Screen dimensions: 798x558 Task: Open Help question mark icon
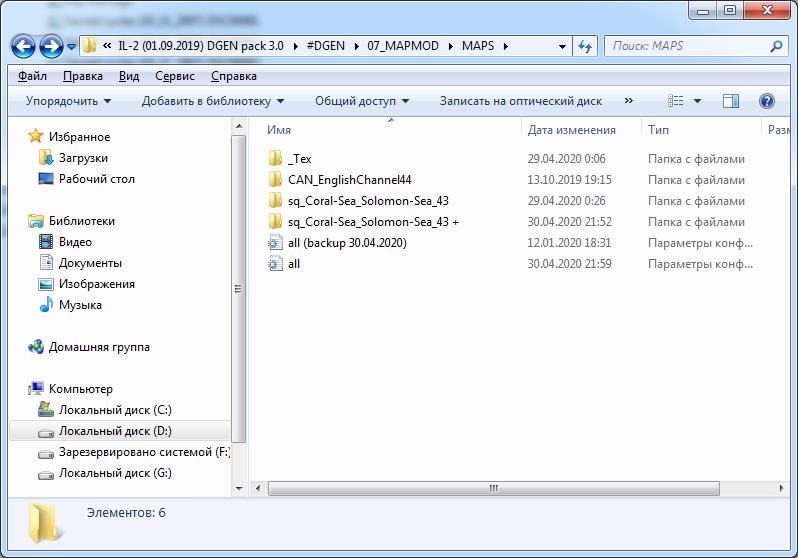(766, 101)
